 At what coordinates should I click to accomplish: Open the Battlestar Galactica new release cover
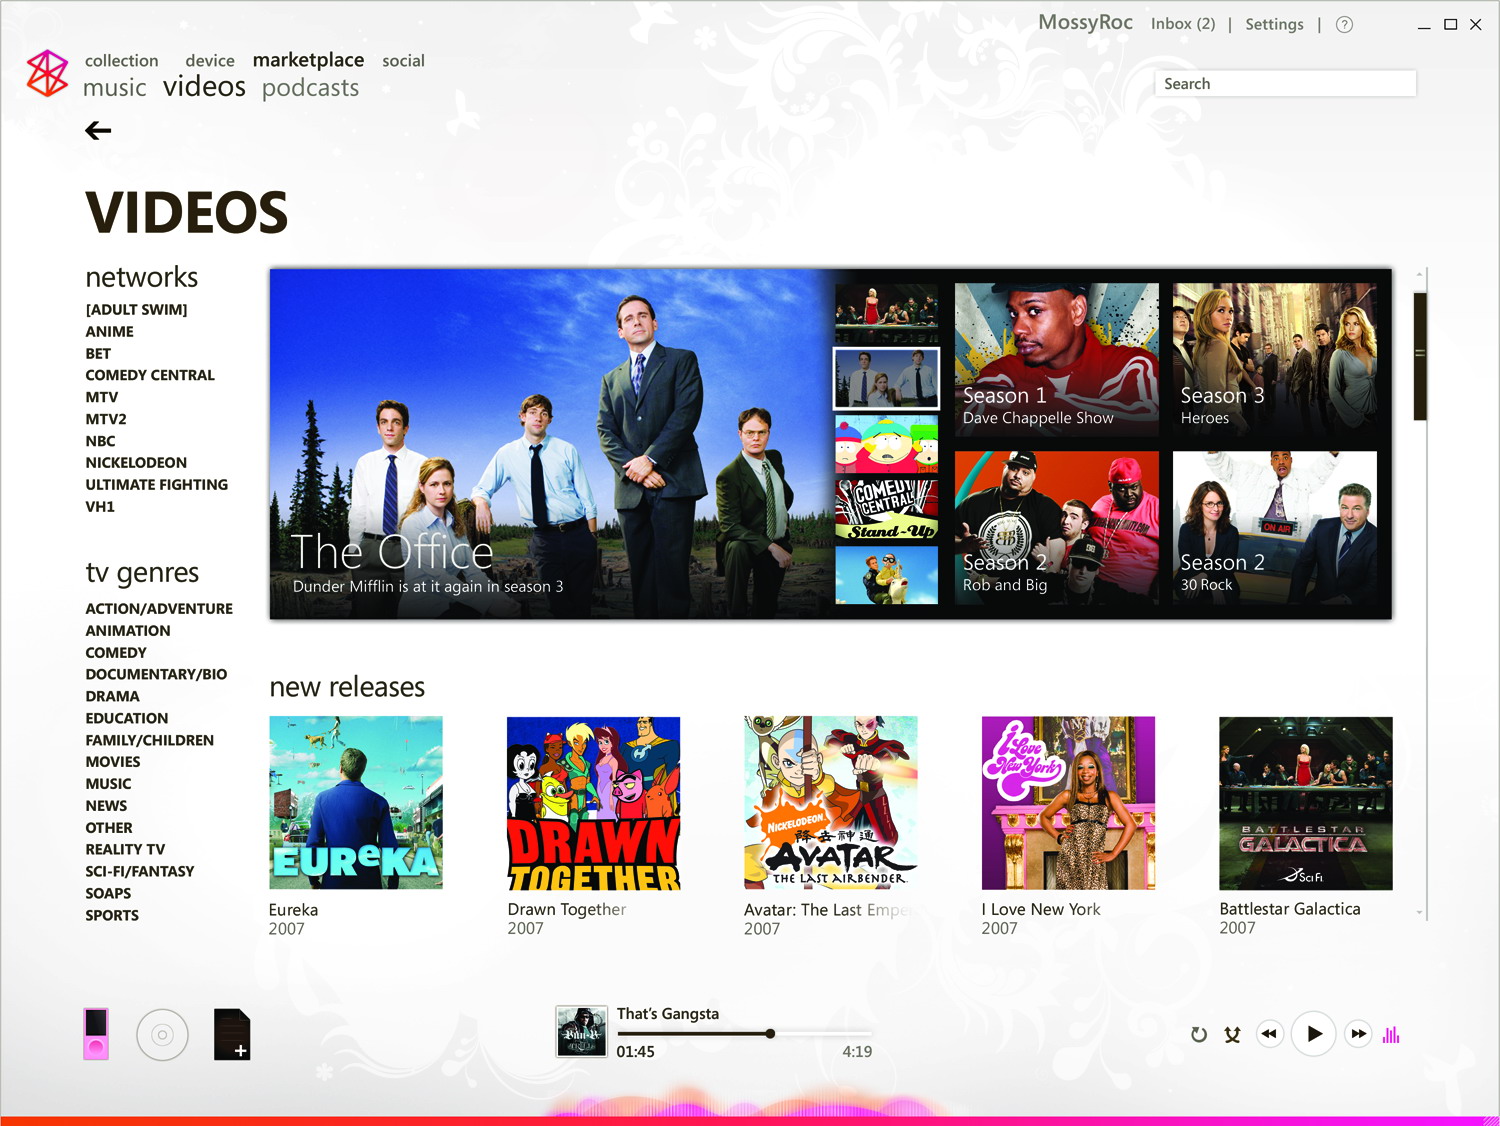coord(1306,803)
